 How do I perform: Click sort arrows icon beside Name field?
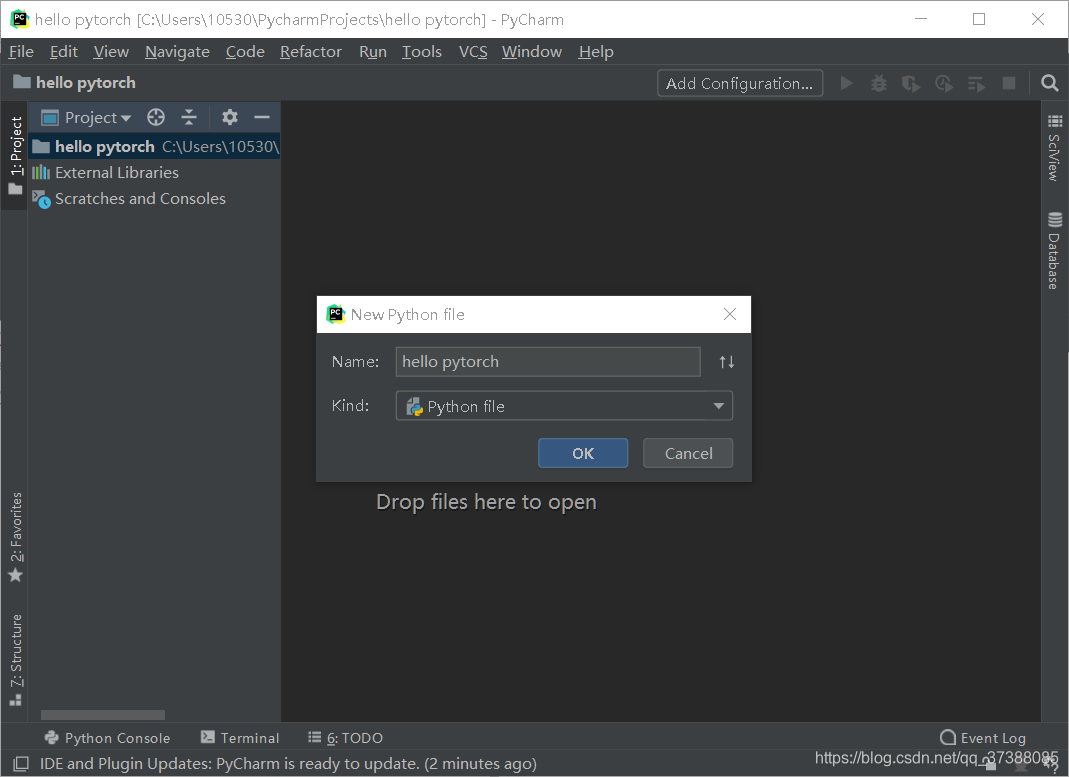pos(727,362)
